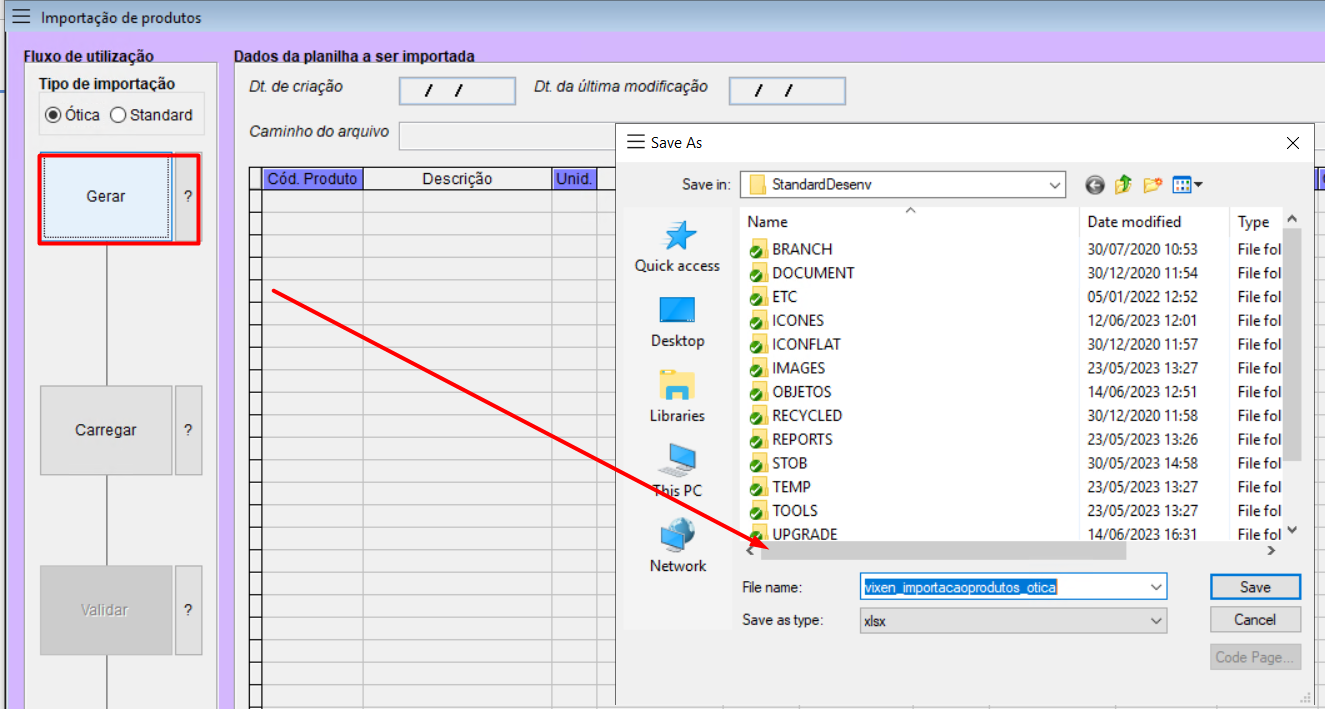Open Quick access location
Screen dimensions: 1325x709
click(677, 246)
